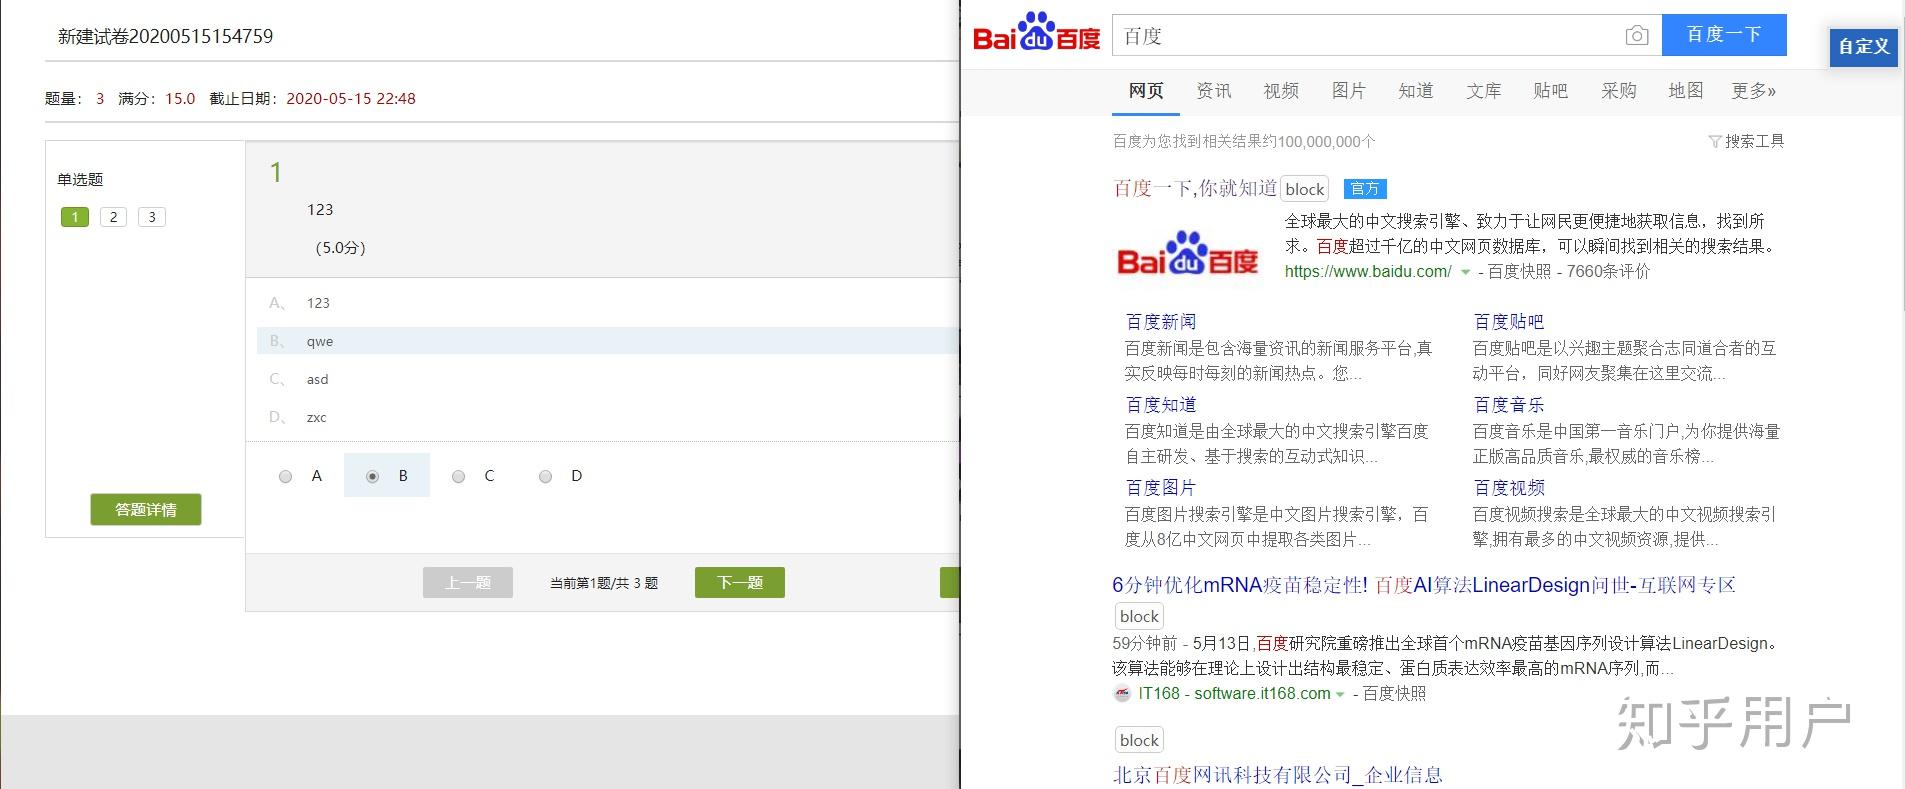Switch to the 网页 tab
Viewport: 1905px width, 789px height.
(x=1146, y=91)
